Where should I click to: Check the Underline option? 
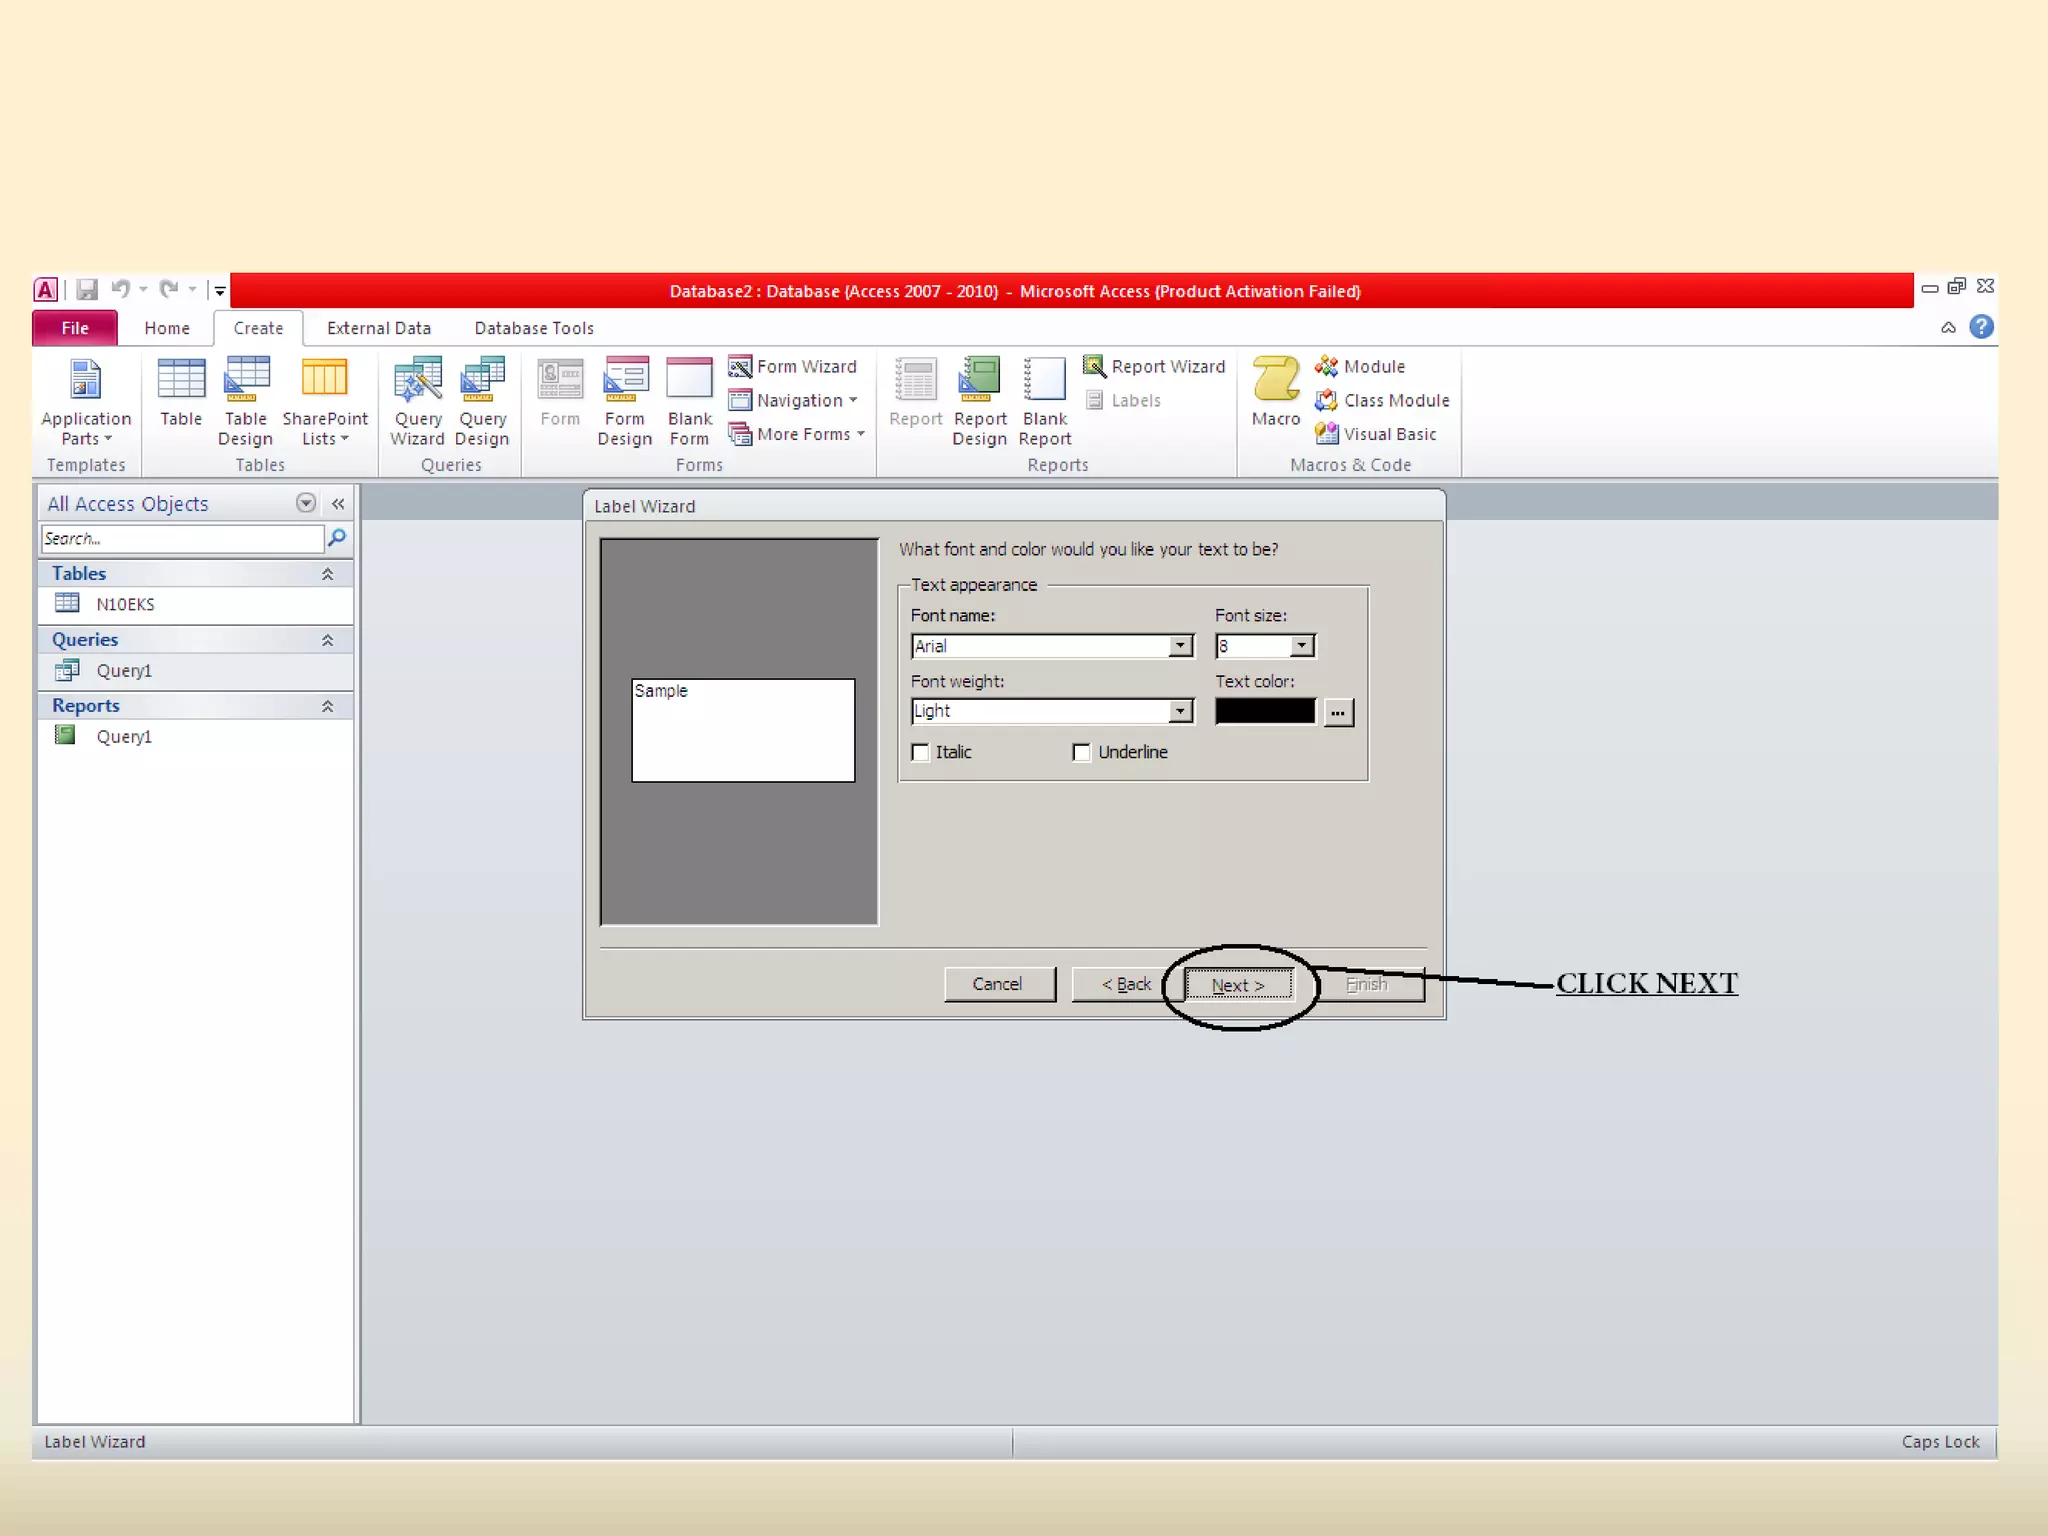(x=1081, y=752)
